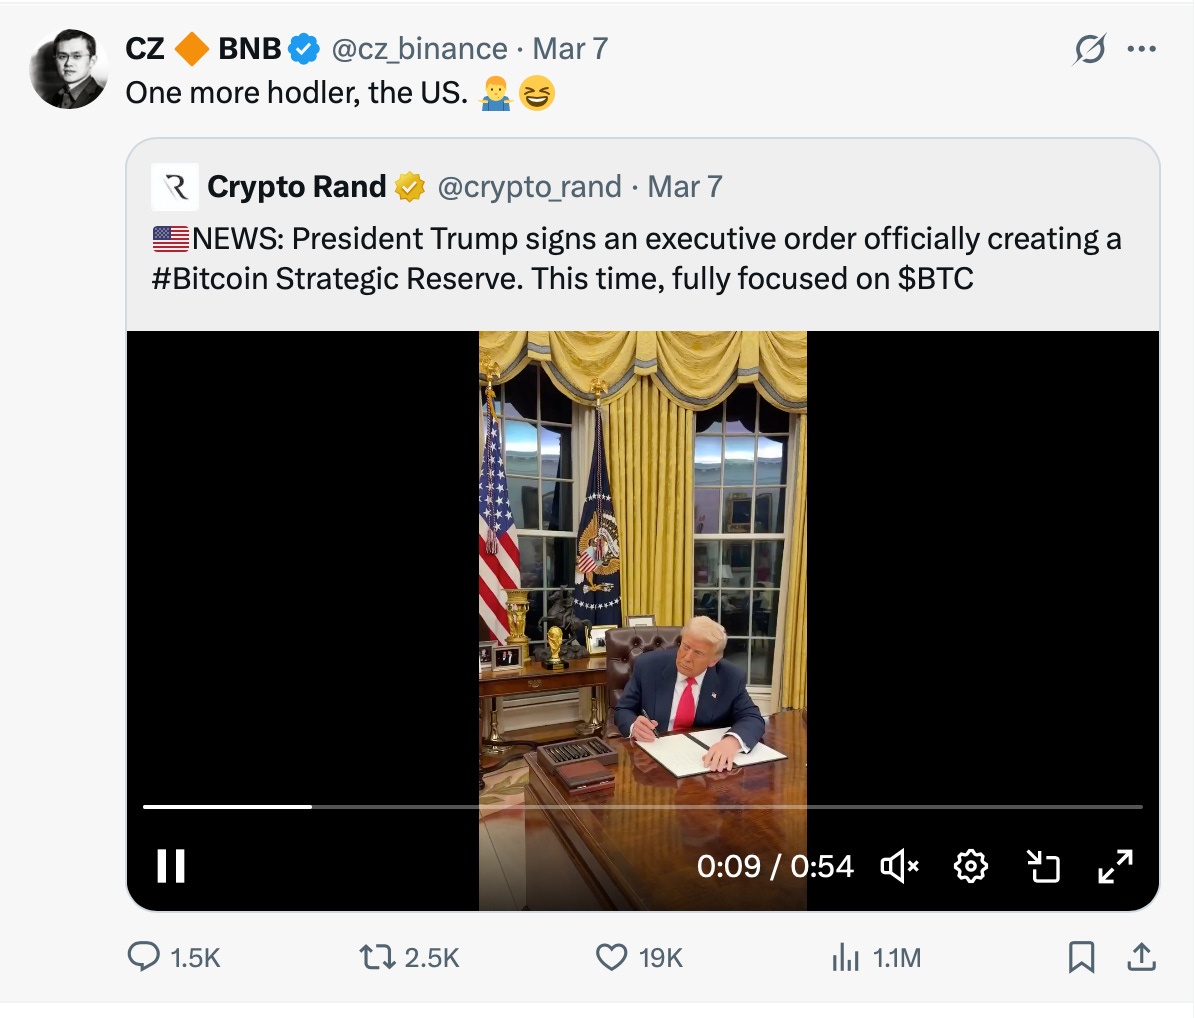Like the post showing 19K likes
This screenshot has height=1018, width=1194.
pyautogui.click(x=610, y=957)
